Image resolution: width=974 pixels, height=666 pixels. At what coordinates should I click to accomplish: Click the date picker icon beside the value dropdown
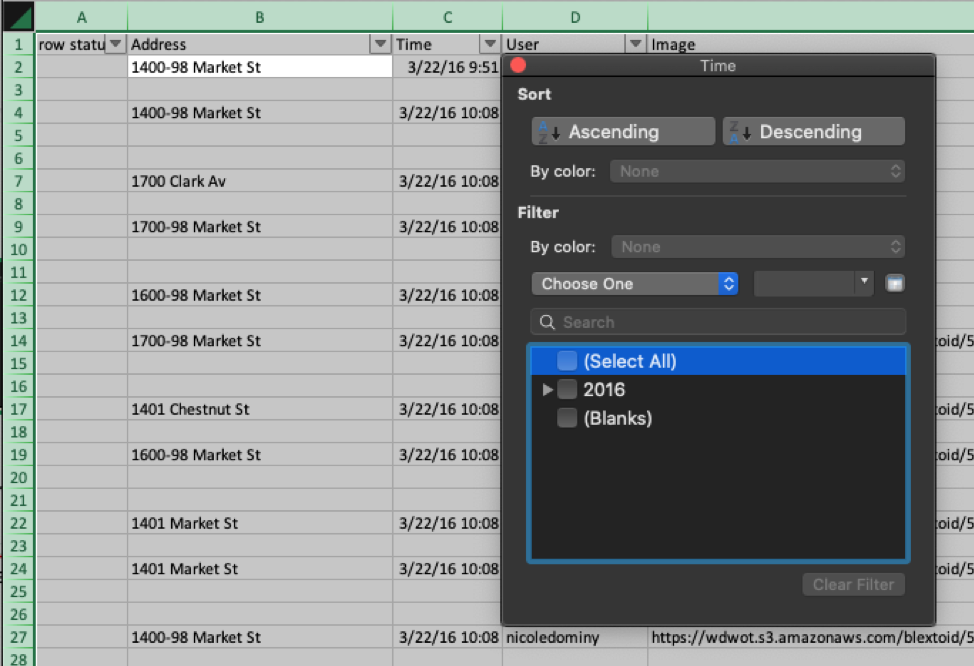(x=893, y=283)
